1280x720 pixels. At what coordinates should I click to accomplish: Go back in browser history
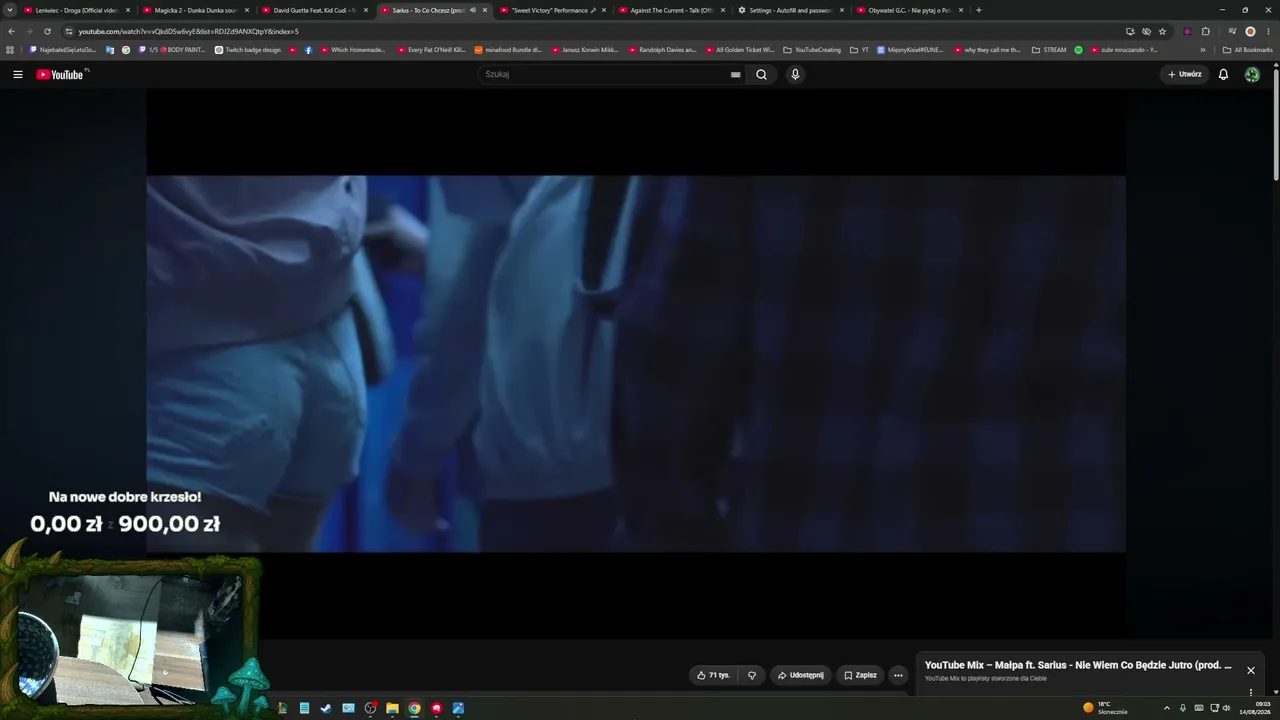pyautogui.click(x=11, y=31)
